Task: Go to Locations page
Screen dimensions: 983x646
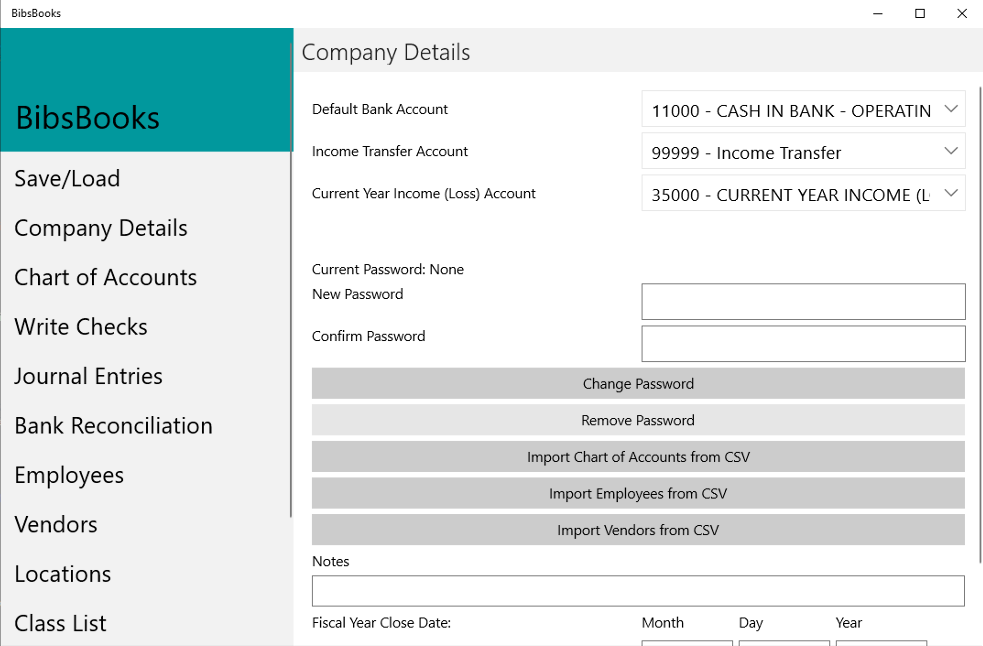Action: coord(62,574)
